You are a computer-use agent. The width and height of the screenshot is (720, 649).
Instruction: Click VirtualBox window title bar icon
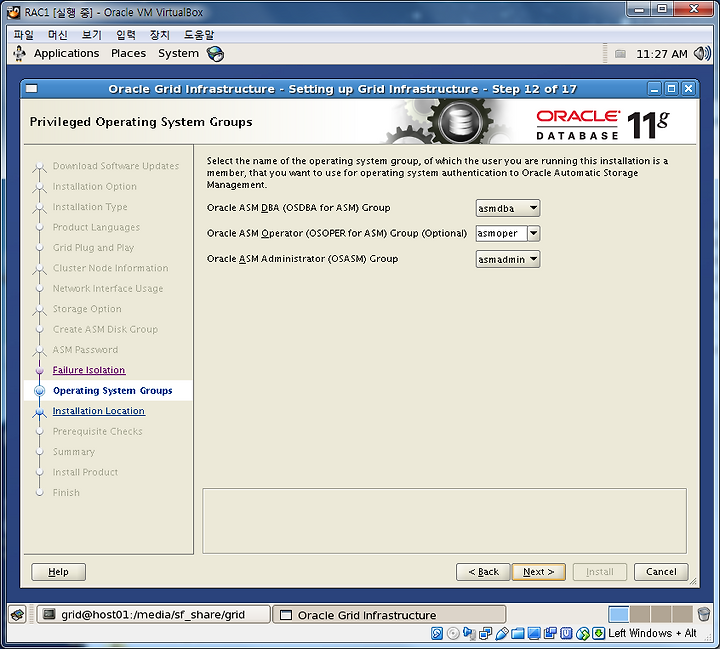tap(14, 12)
